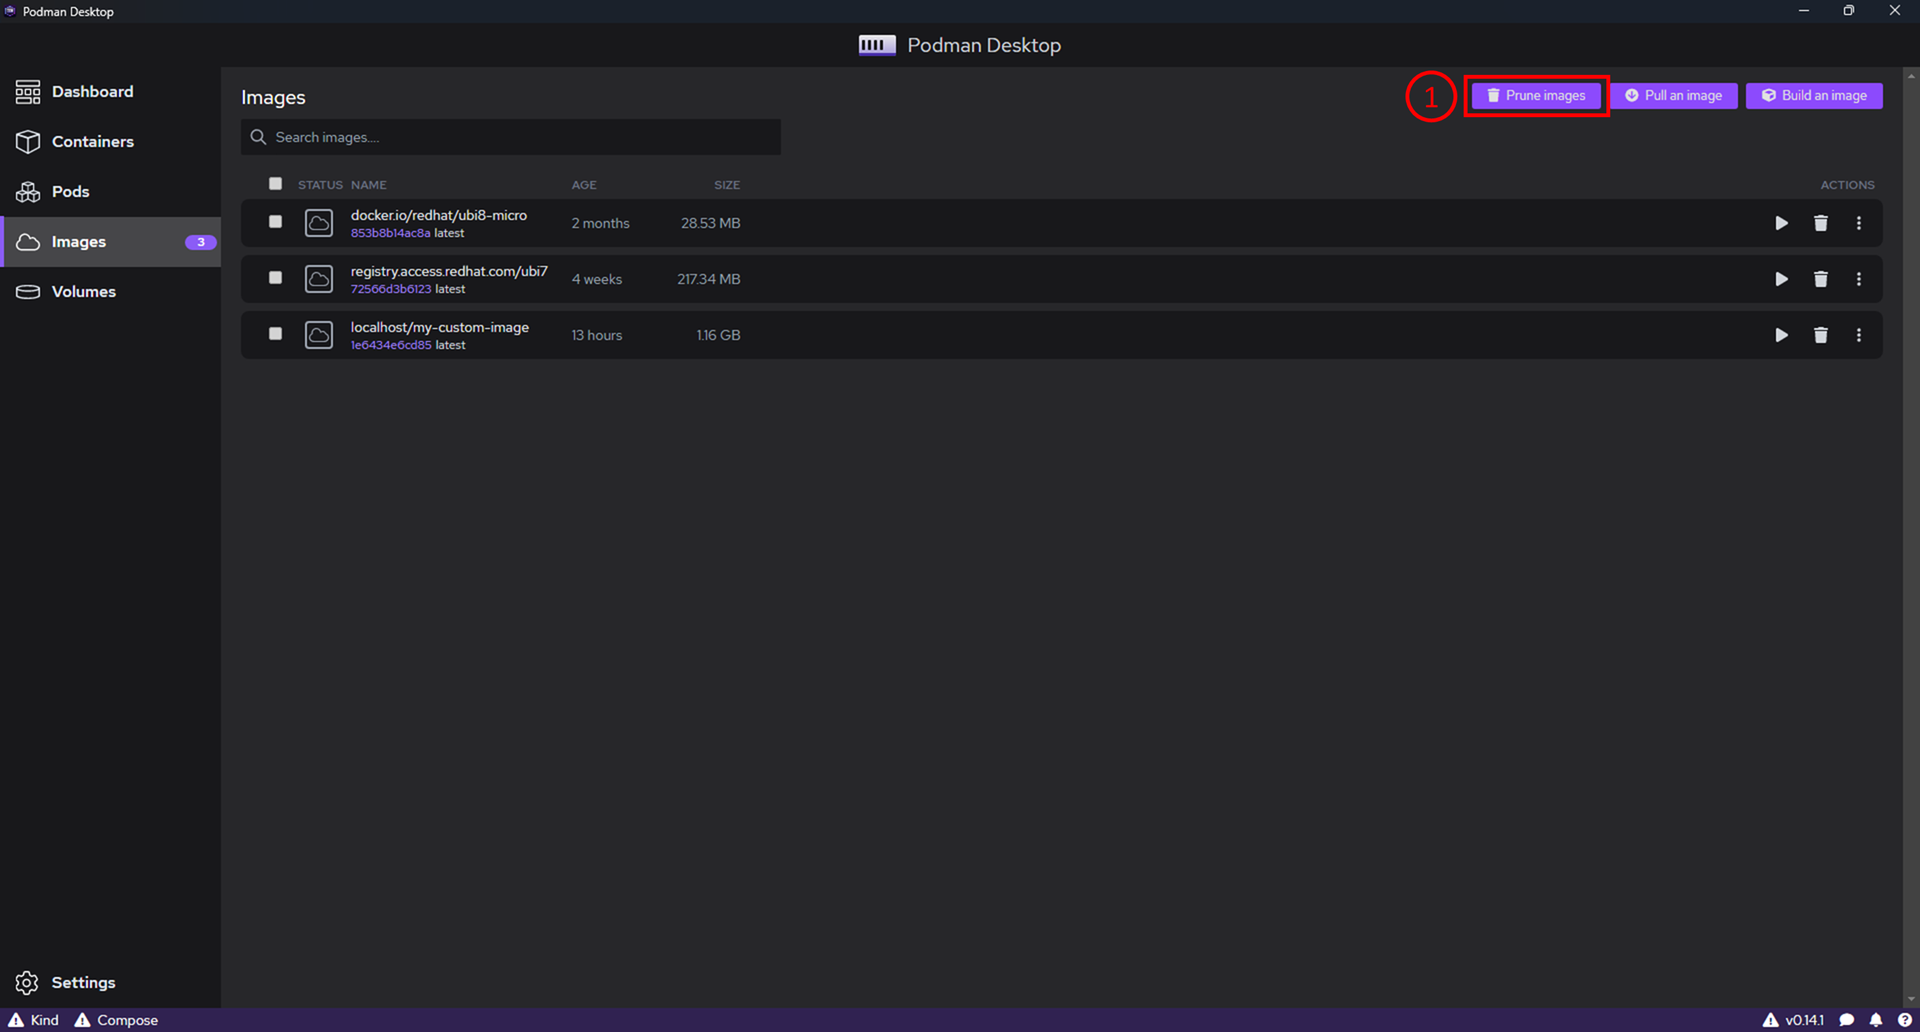
Task: Click the SIZE column header
Action: [727, 185]
